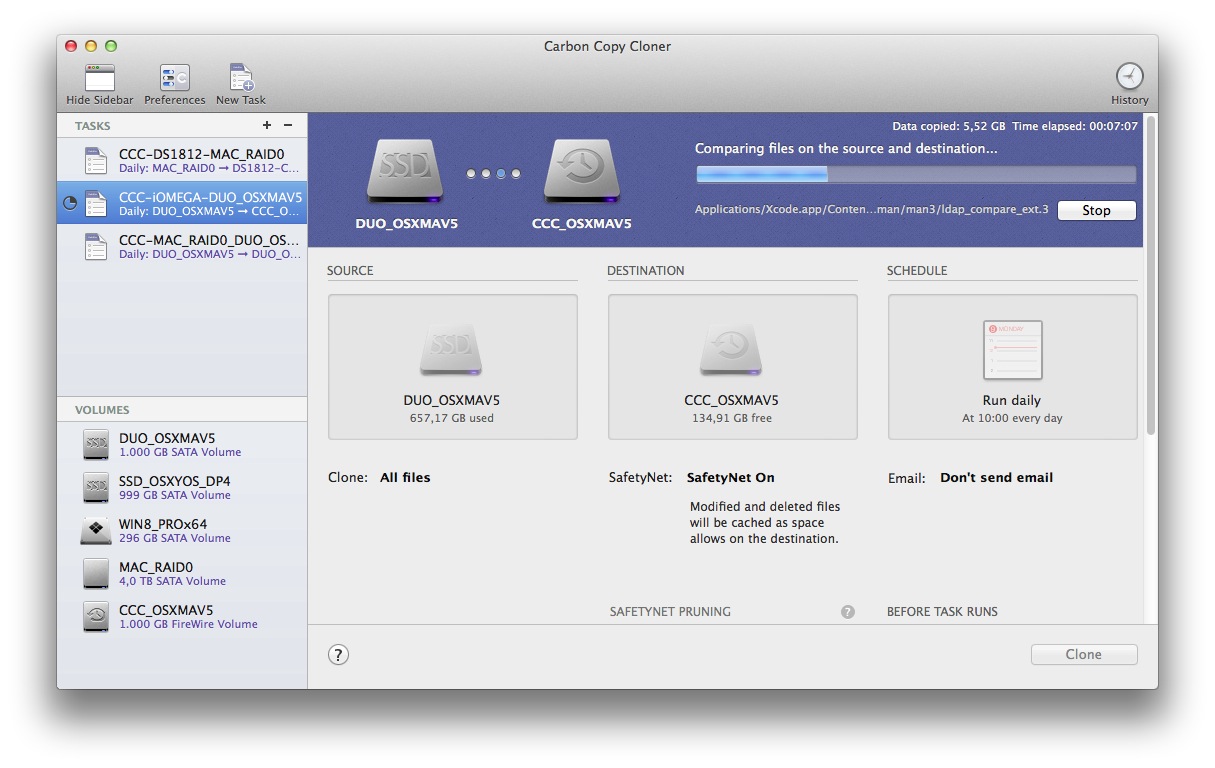Open the Source selector box DUO_OSXMAV5
This screenshot has width=1215, height=768.
point(453,366)
